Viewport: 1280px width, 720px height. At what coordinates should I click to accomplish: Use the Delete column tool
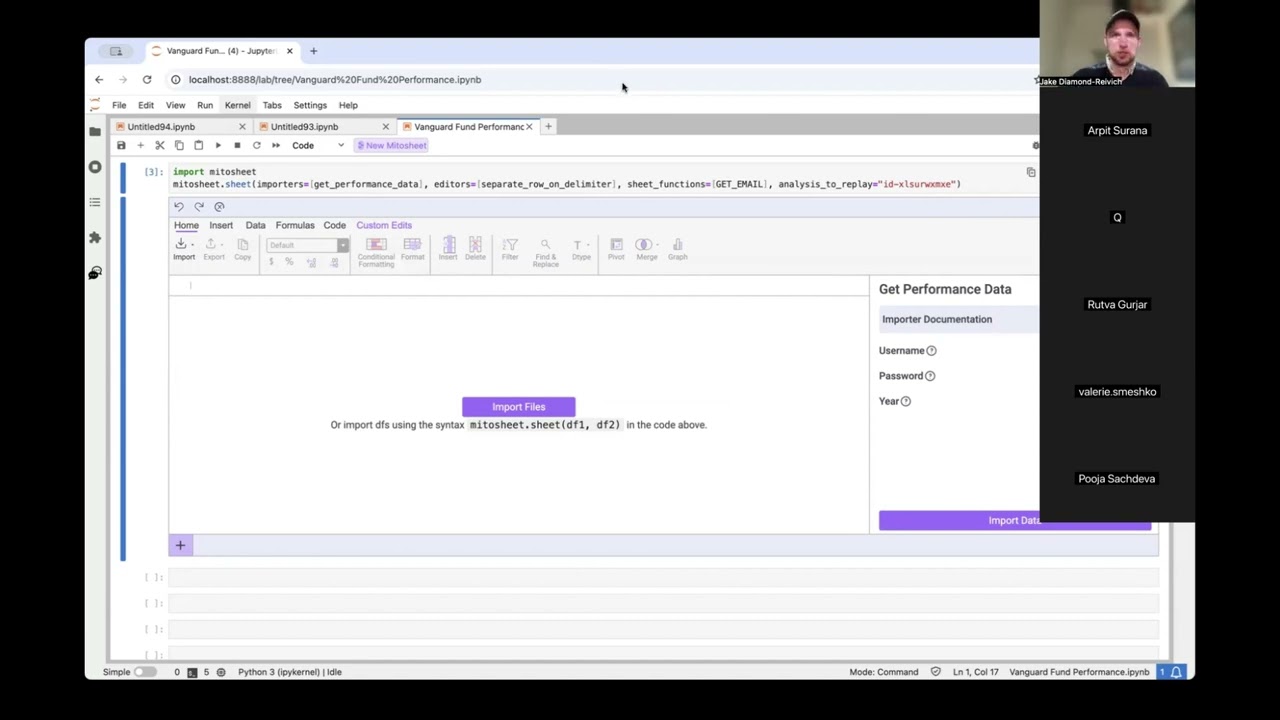pyautogui.click(x=475, y=250)
